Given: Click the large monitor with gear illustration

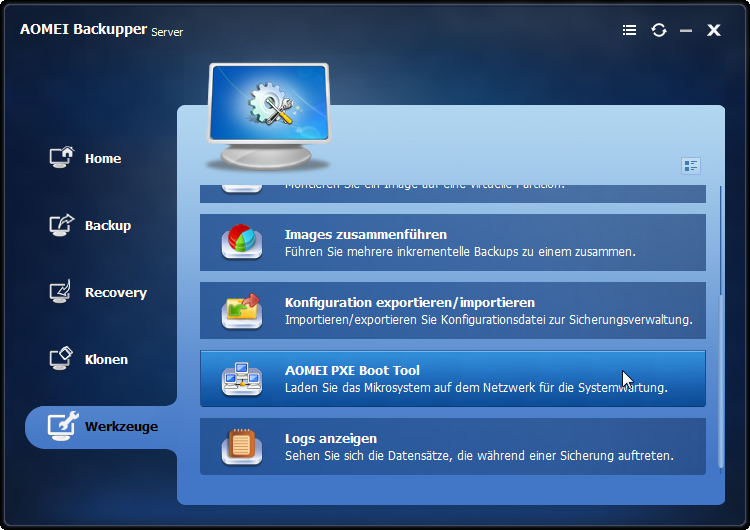Looking at the screenshot, I should (x=269, y=116).
